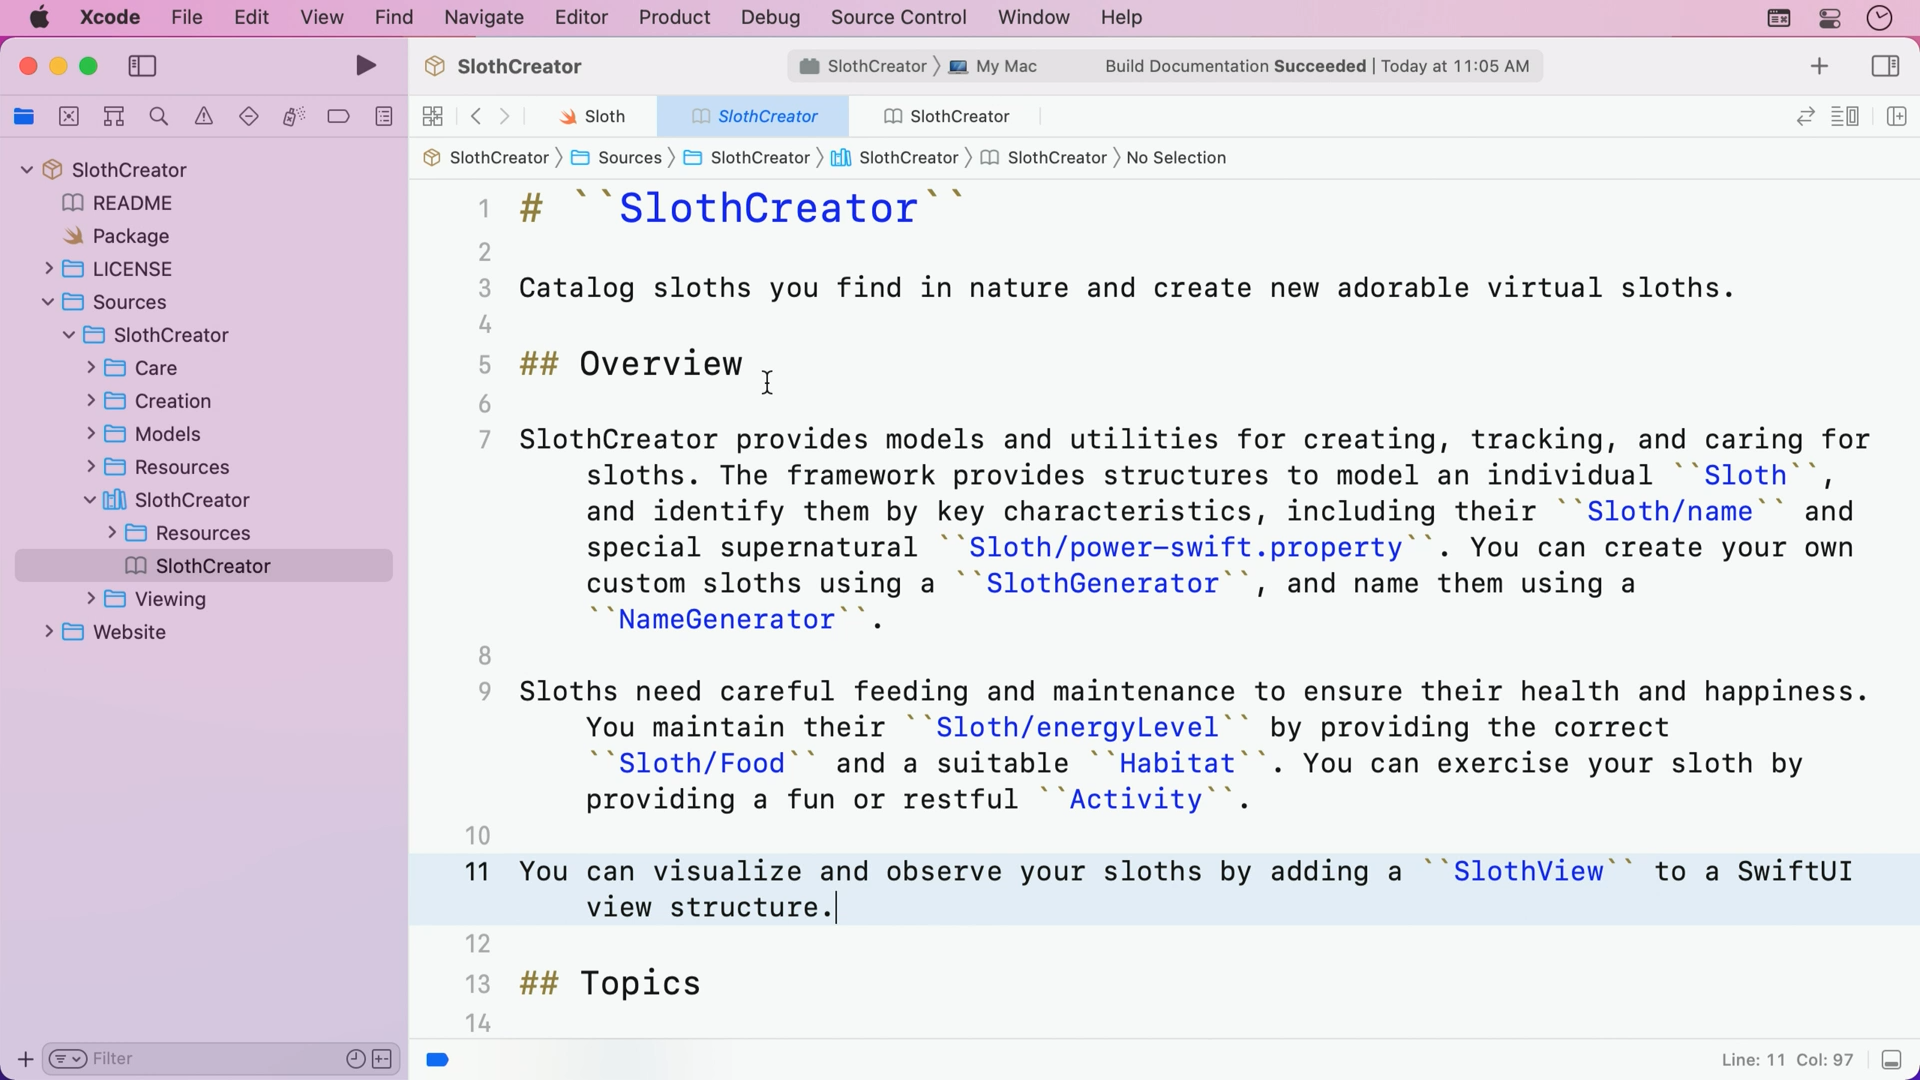Open the Project navigator folder icon
Image resolution: width=1920 pixels, height=1080 pixels.
pos(24,117)
